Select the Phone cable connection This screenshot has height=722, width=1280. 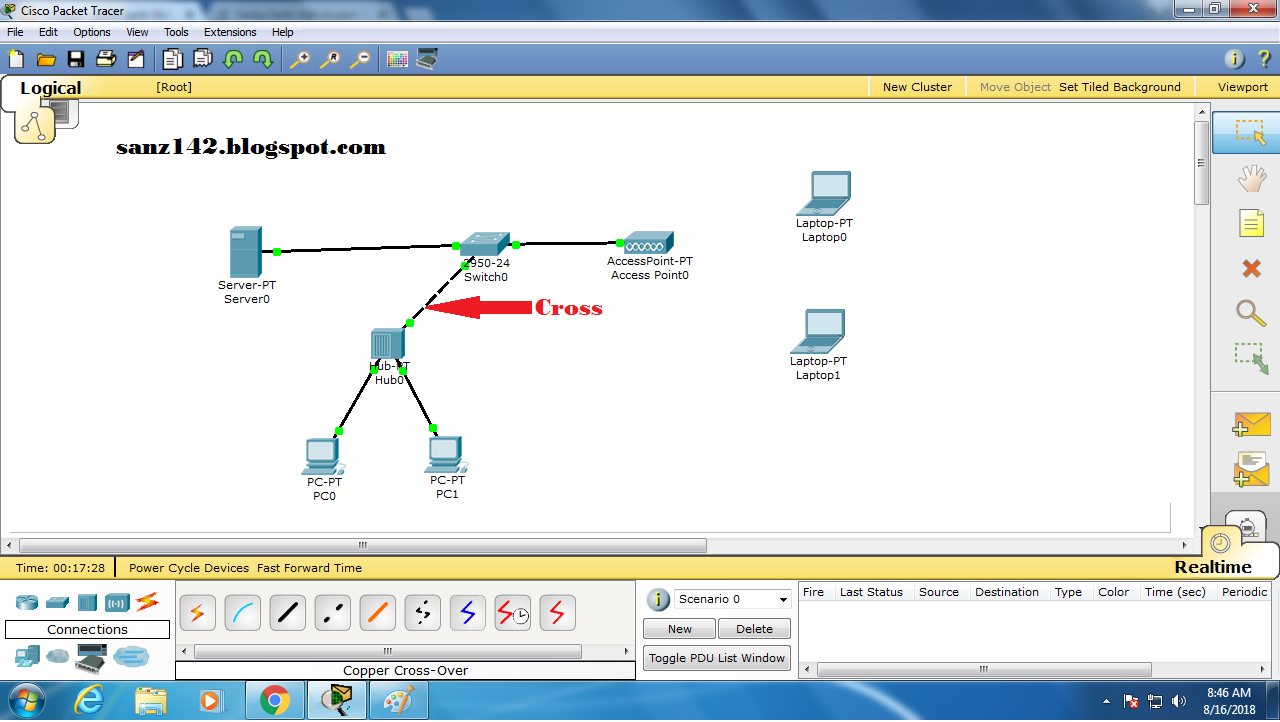422,612
